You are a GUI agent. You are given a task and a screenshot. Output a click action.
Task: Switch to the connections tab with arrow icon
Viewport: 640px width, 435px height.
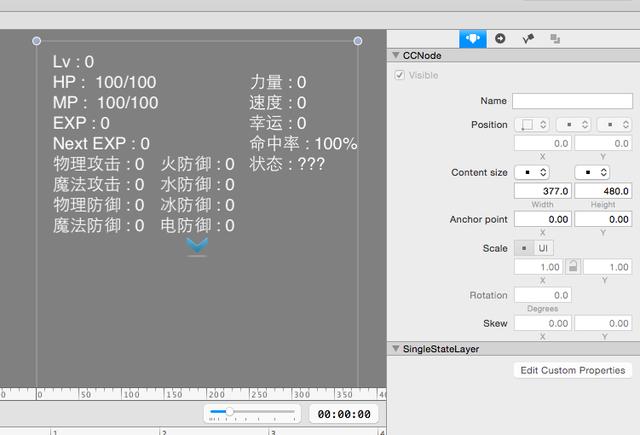pos(500,38)
